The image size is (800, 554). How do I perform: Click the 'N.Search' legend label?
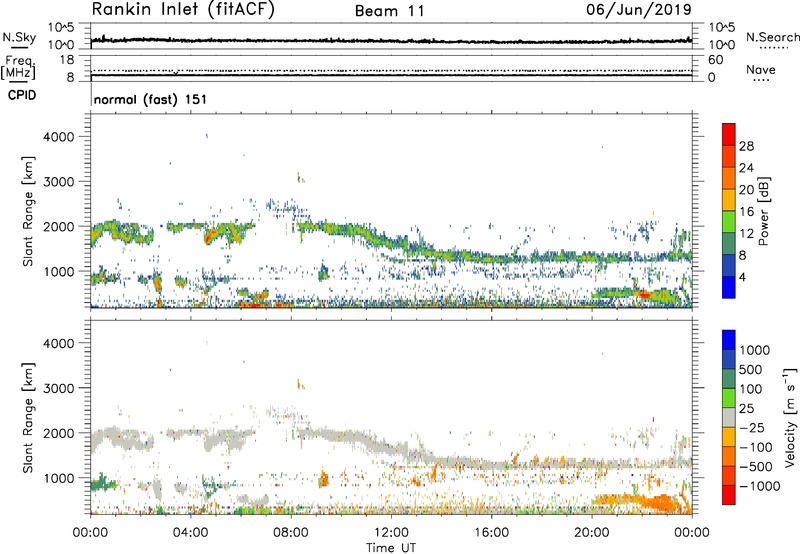tap(772, 37)
